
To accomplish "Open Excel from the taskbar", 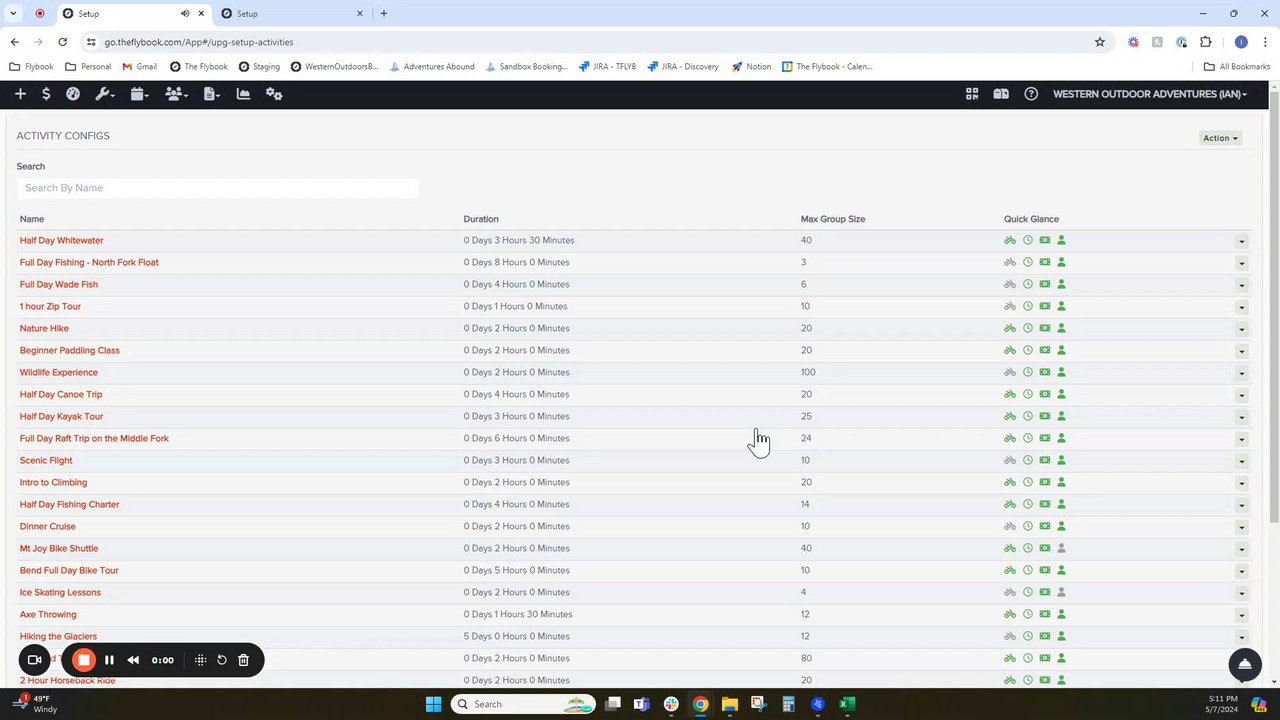I will tap(846, 704).
